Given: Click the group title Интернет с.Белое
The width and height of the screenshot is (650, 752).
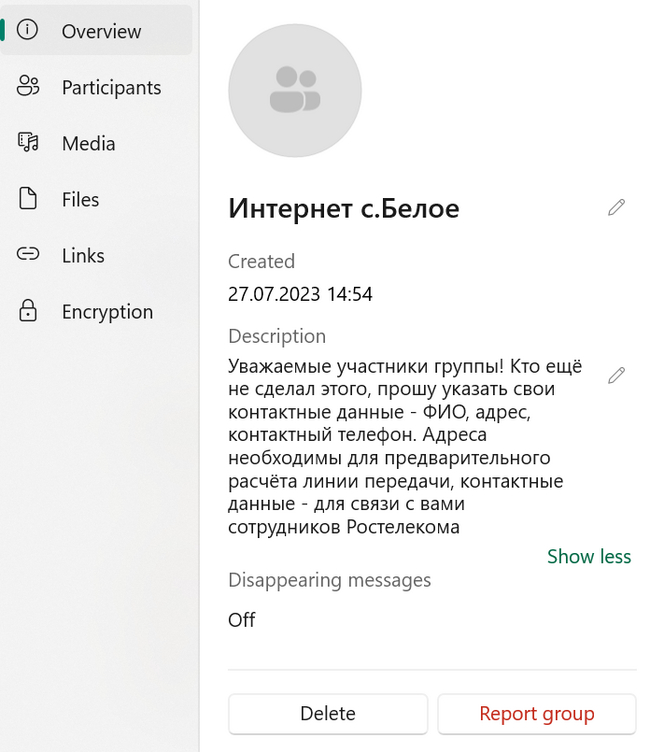Looking at the screenshot, I should 343,208.
